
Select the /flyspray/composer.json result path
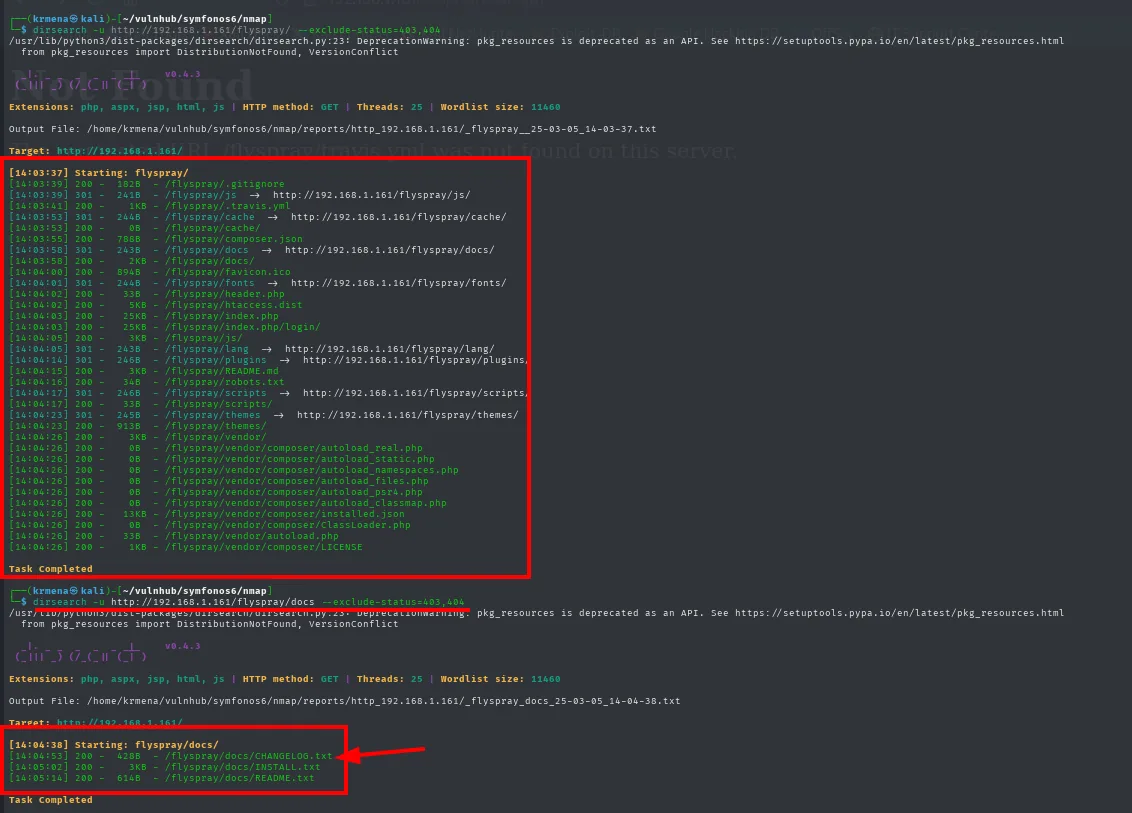[233, 239]
